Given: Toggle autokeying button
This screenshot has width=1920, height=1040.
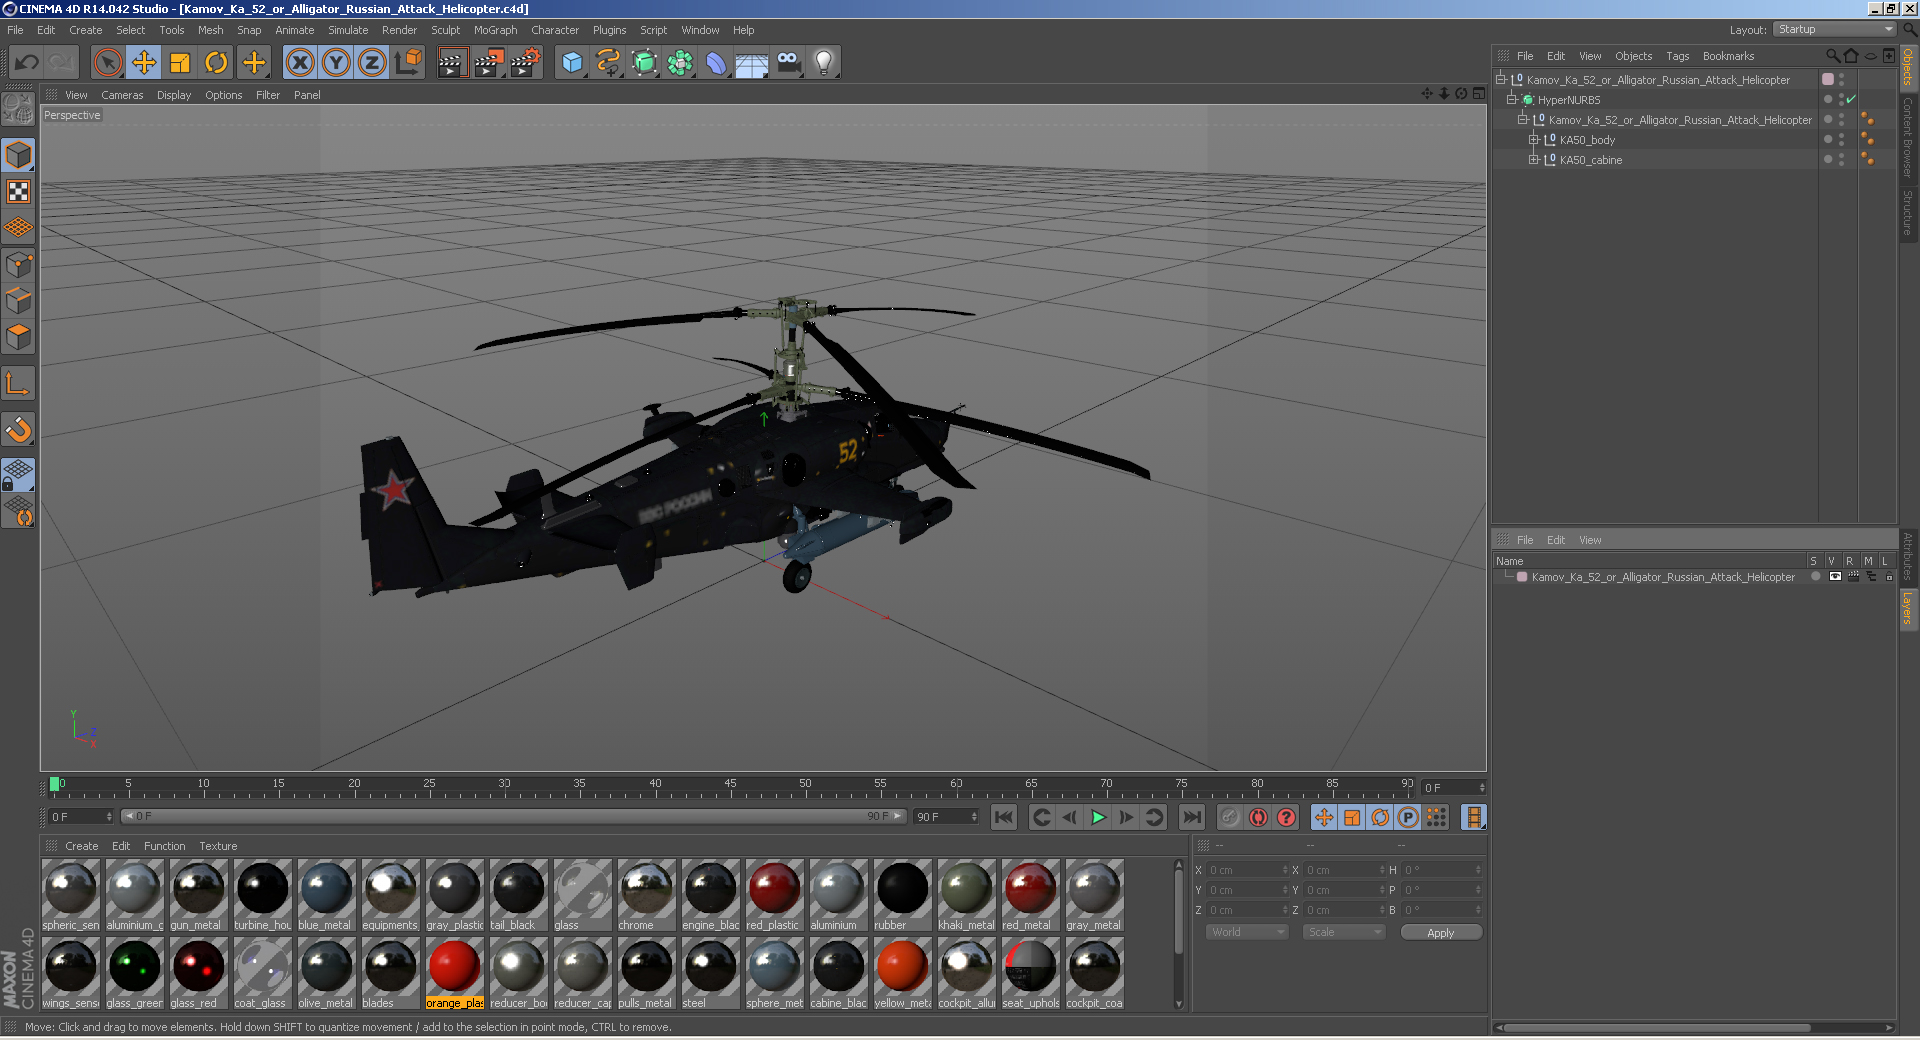Looking at the screenshot, I should point(1258,818).
